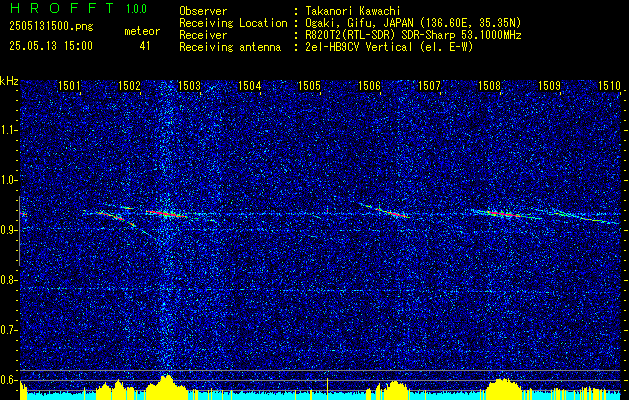
Task: Click the red meteor echo near 1508
Action: coord(502,214)
